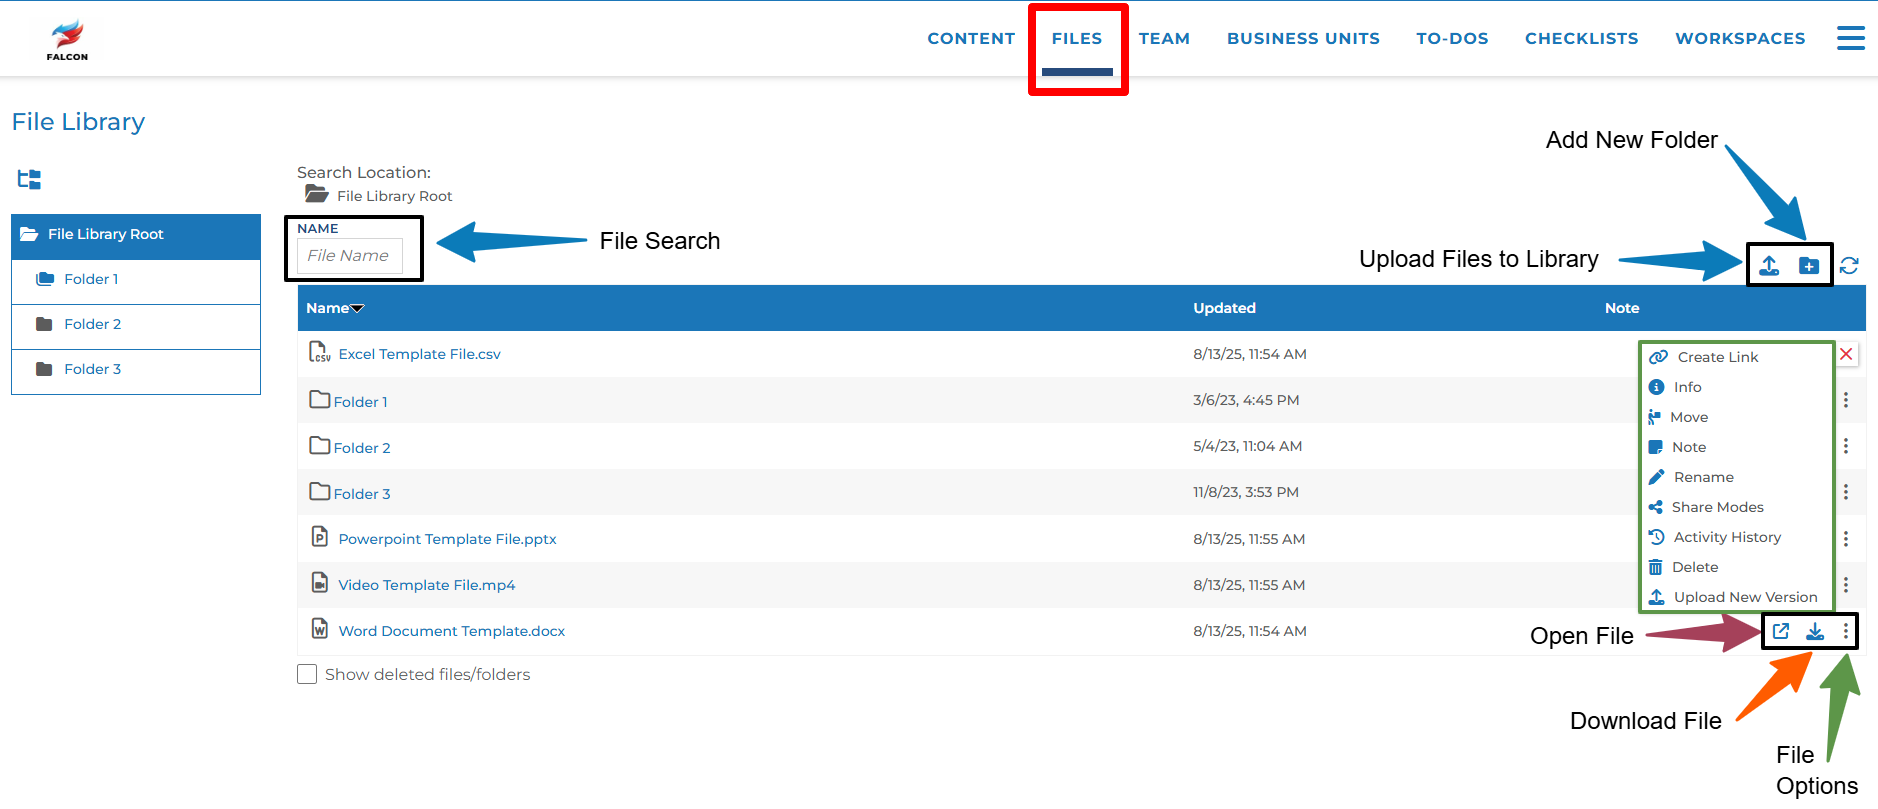This screenshot has height=809, width=1878.
Task: Download the Word Document Template file
Action: (x=1815, y=631)
